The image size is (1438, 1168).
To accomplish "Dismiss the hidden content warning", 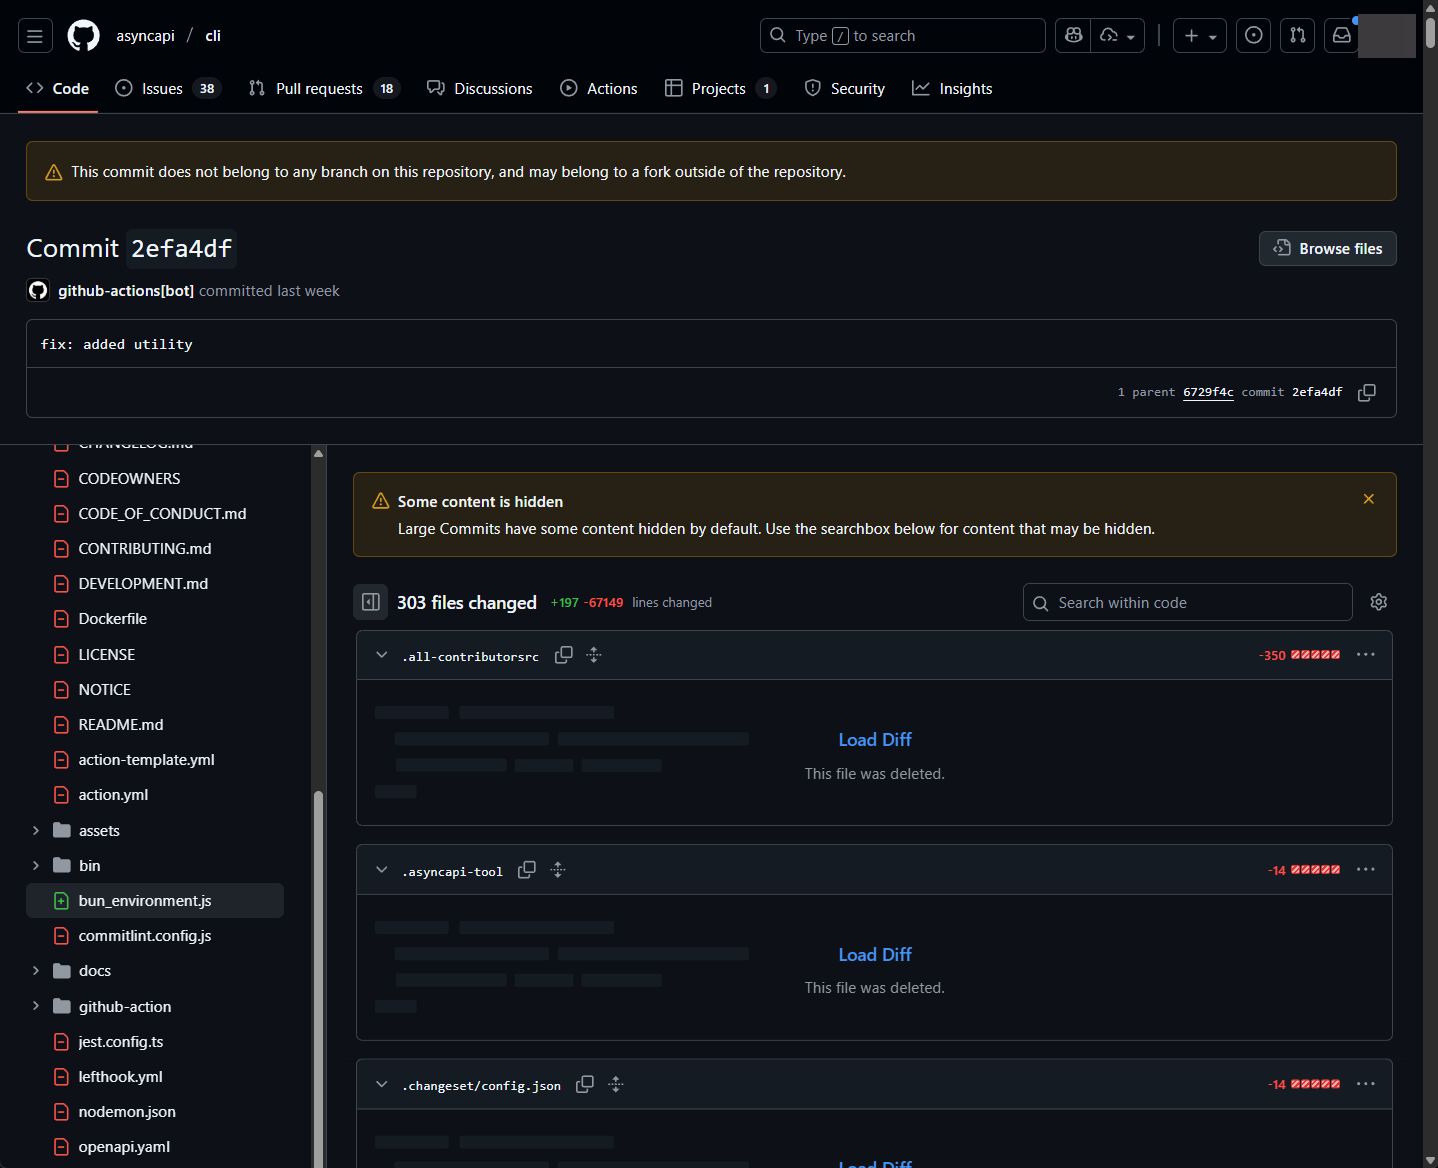I will (x=1369, y=499).
